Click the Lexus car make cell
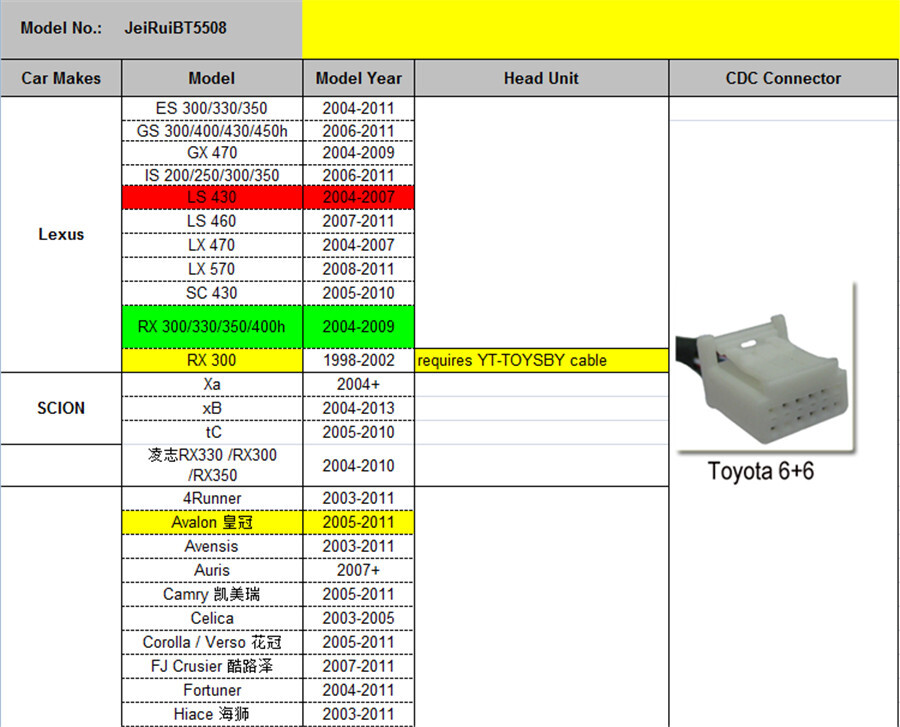The image size is (900, 727). pos(61,234)
